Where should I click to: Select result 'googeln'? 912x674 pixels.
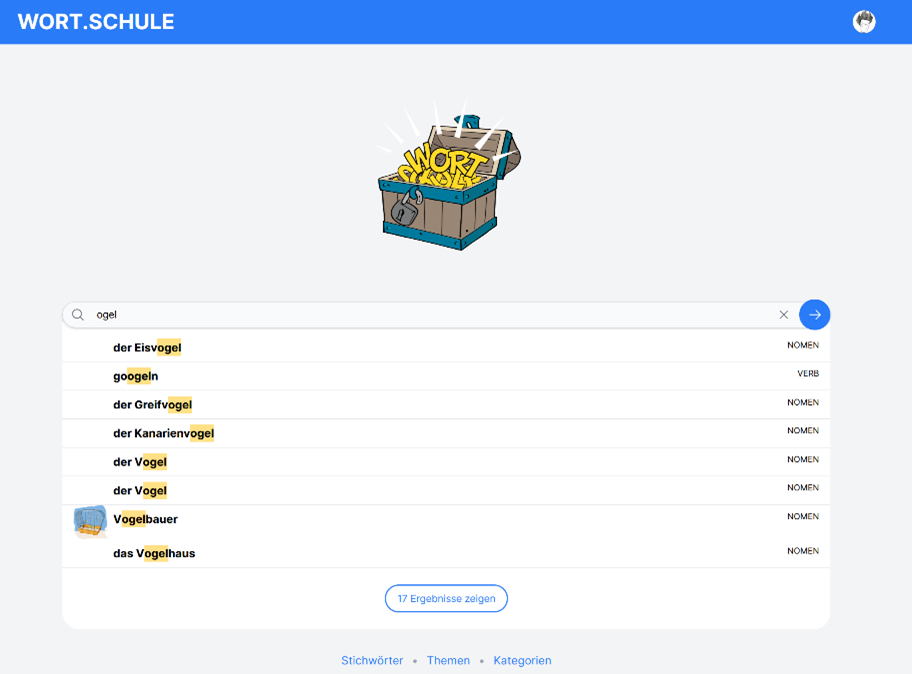point(446,376)
